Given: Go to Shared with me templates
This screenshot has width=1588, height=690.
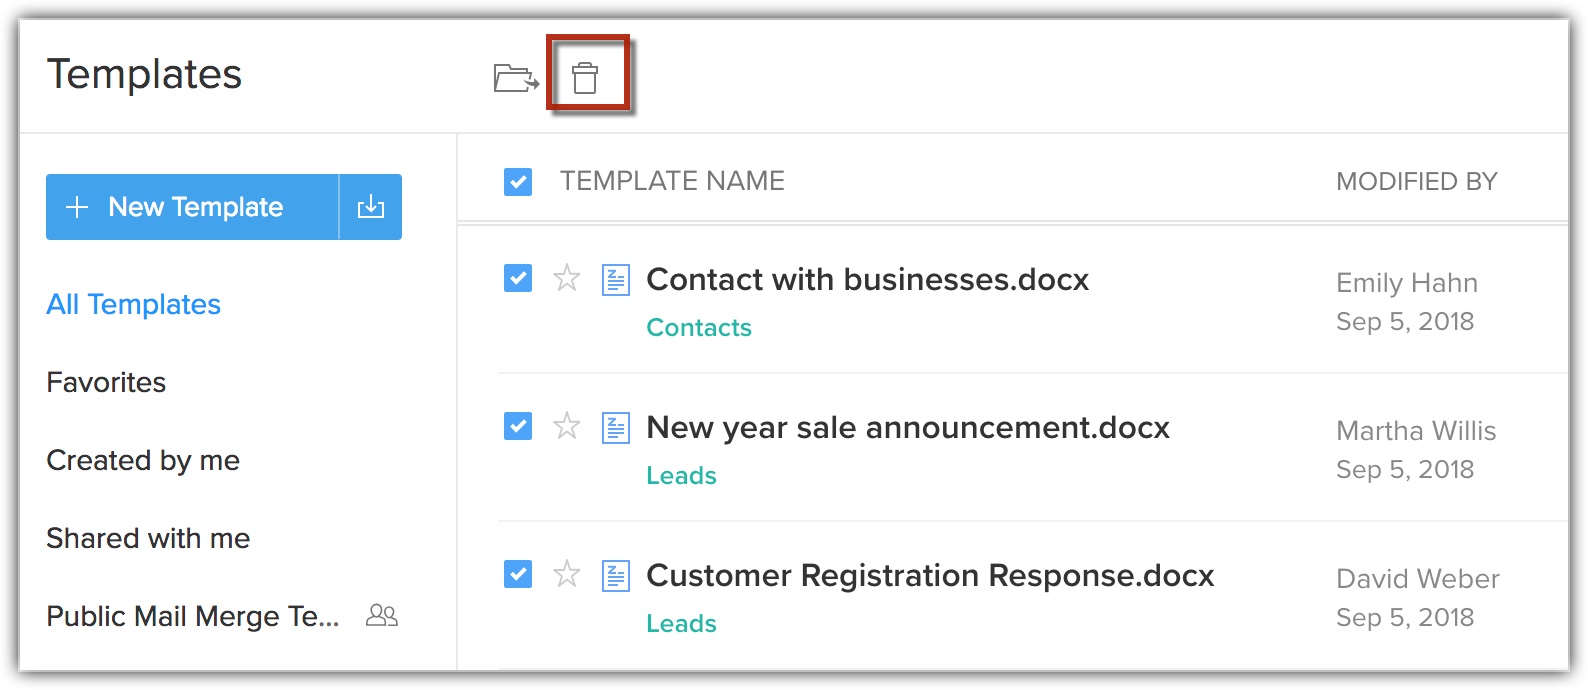Looking at the screenshot, I should (148, 538).
